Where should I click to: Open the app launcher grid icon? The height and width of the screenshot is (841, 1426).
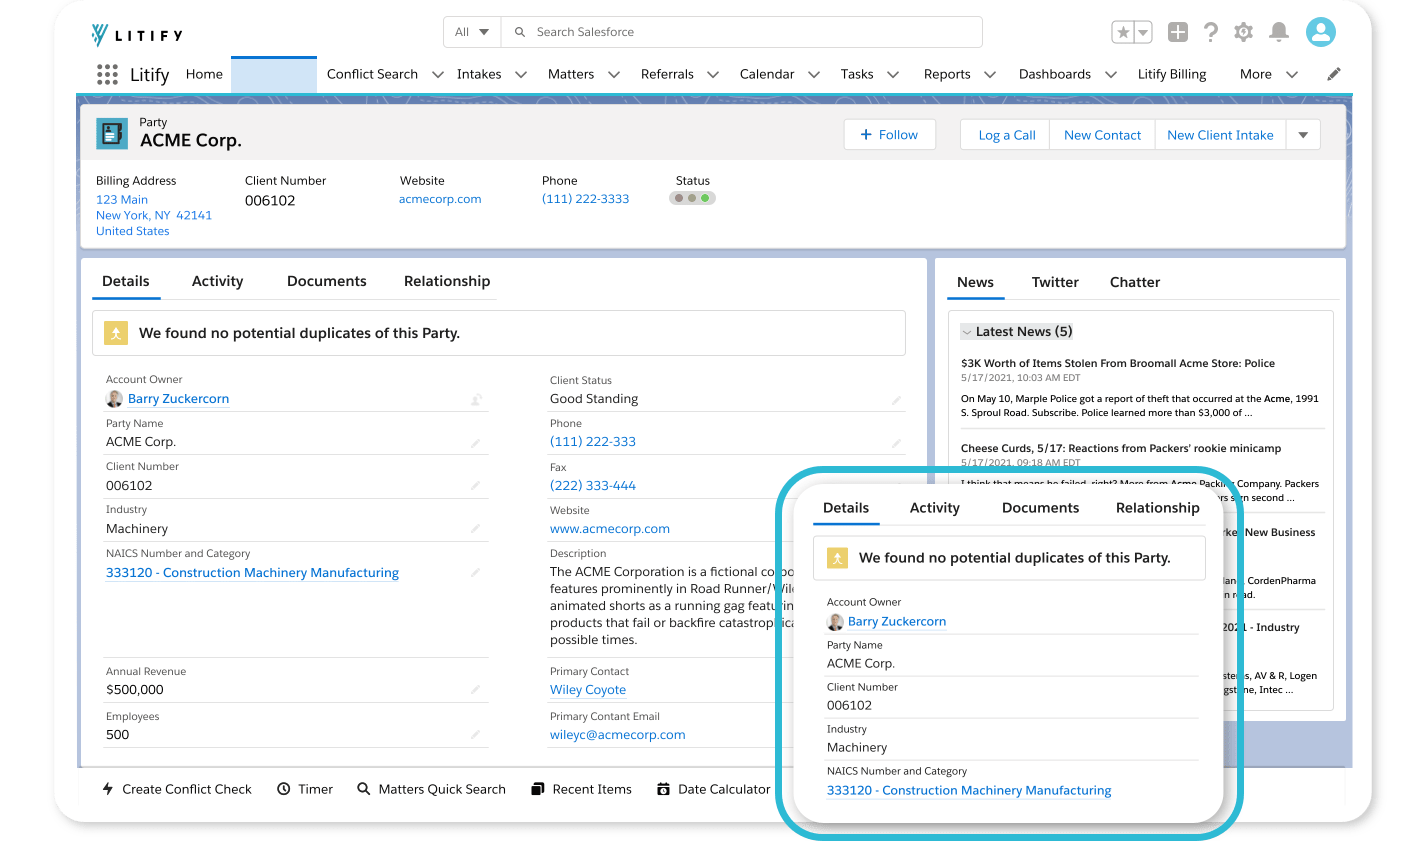click(107, 74)
